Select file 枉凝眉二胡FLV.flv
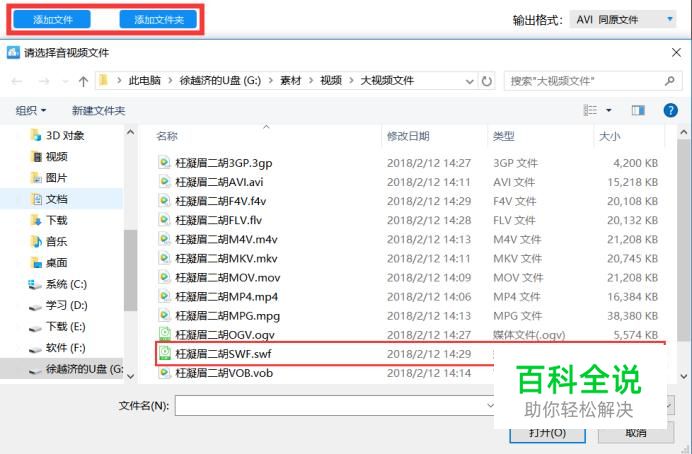 (408, 220)
